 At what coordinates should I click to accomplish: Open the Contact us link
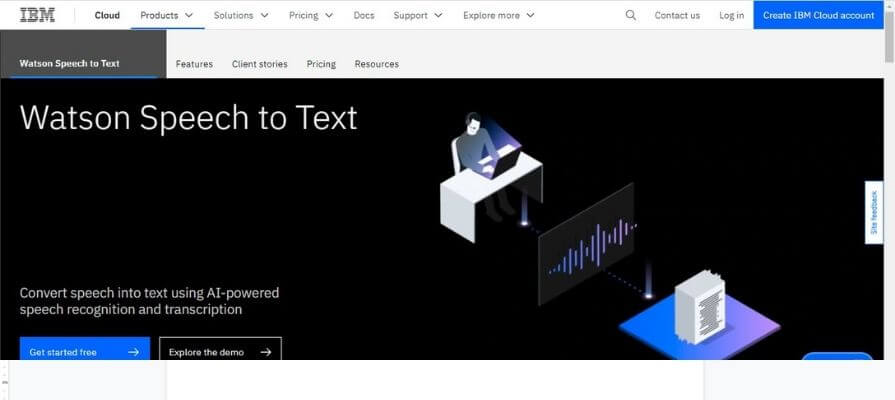(677, 15)
